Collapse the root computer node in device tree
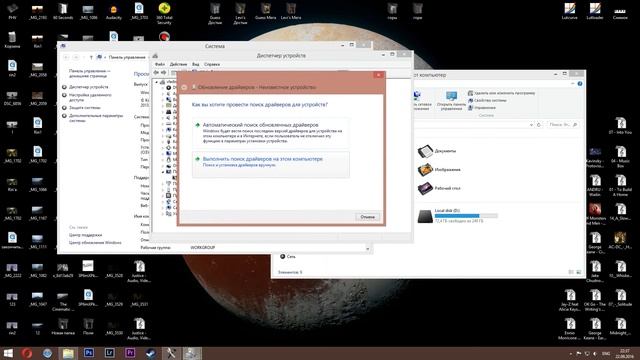The image size is (640, 360). tap(156, 82)
